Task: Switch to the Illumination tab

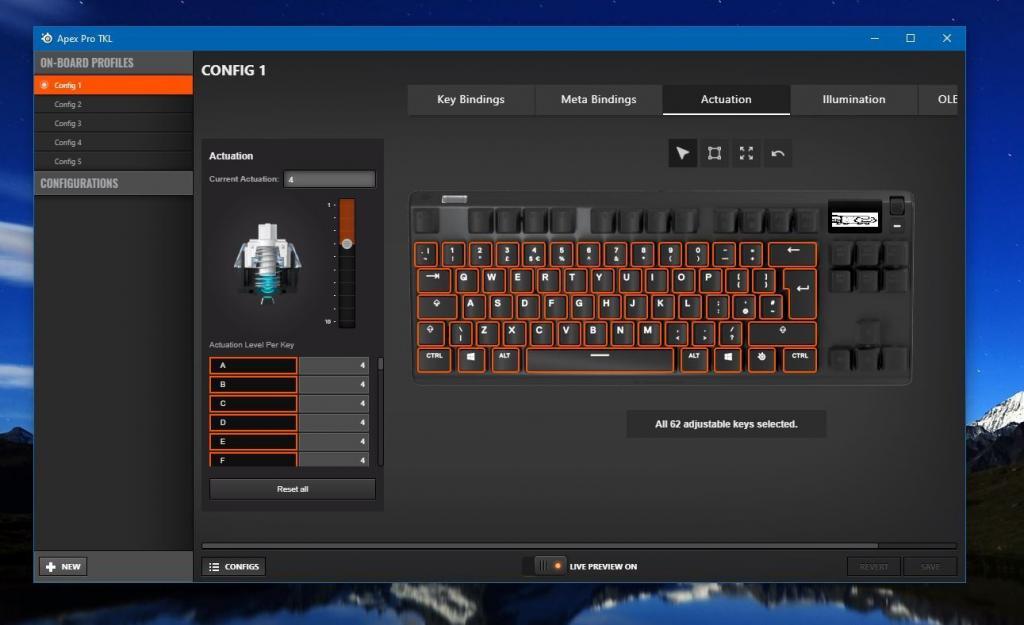Action: 853,99
